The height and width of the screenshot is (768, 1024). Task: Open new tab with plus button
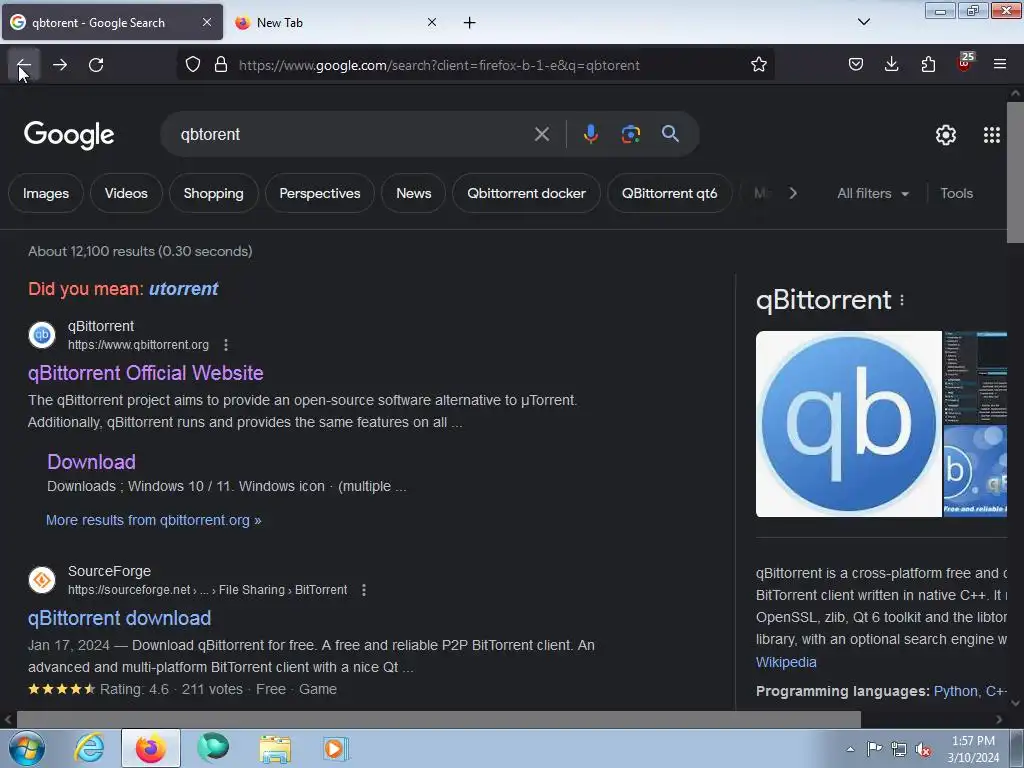[x=469, y=23]
